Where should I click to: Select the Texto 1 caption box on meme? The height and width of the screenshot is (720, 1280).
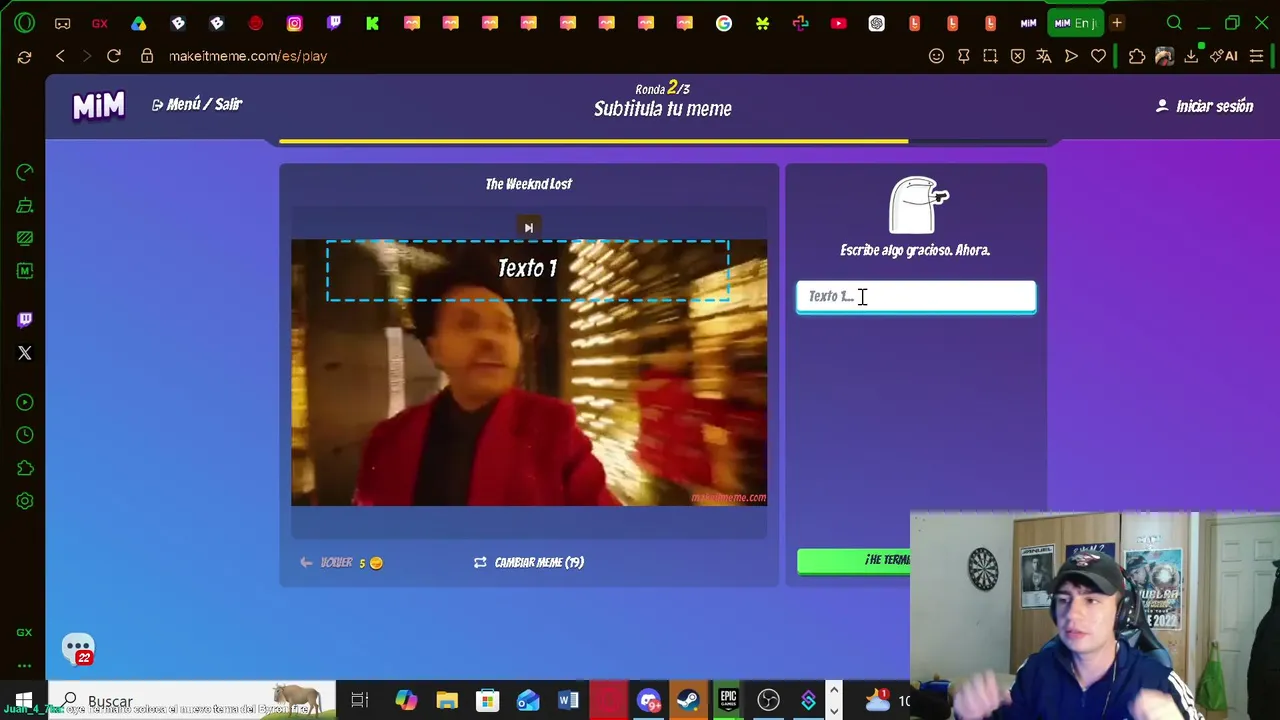tap(528, 270)
